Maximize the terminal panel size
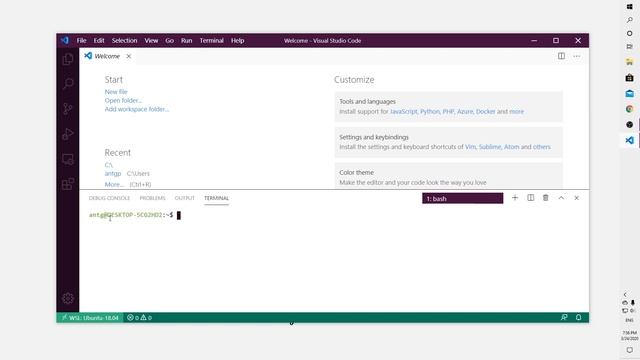Image resolution: width=640 pixels, height=360 pixels. pyautogui.click(x=561, y=198)
